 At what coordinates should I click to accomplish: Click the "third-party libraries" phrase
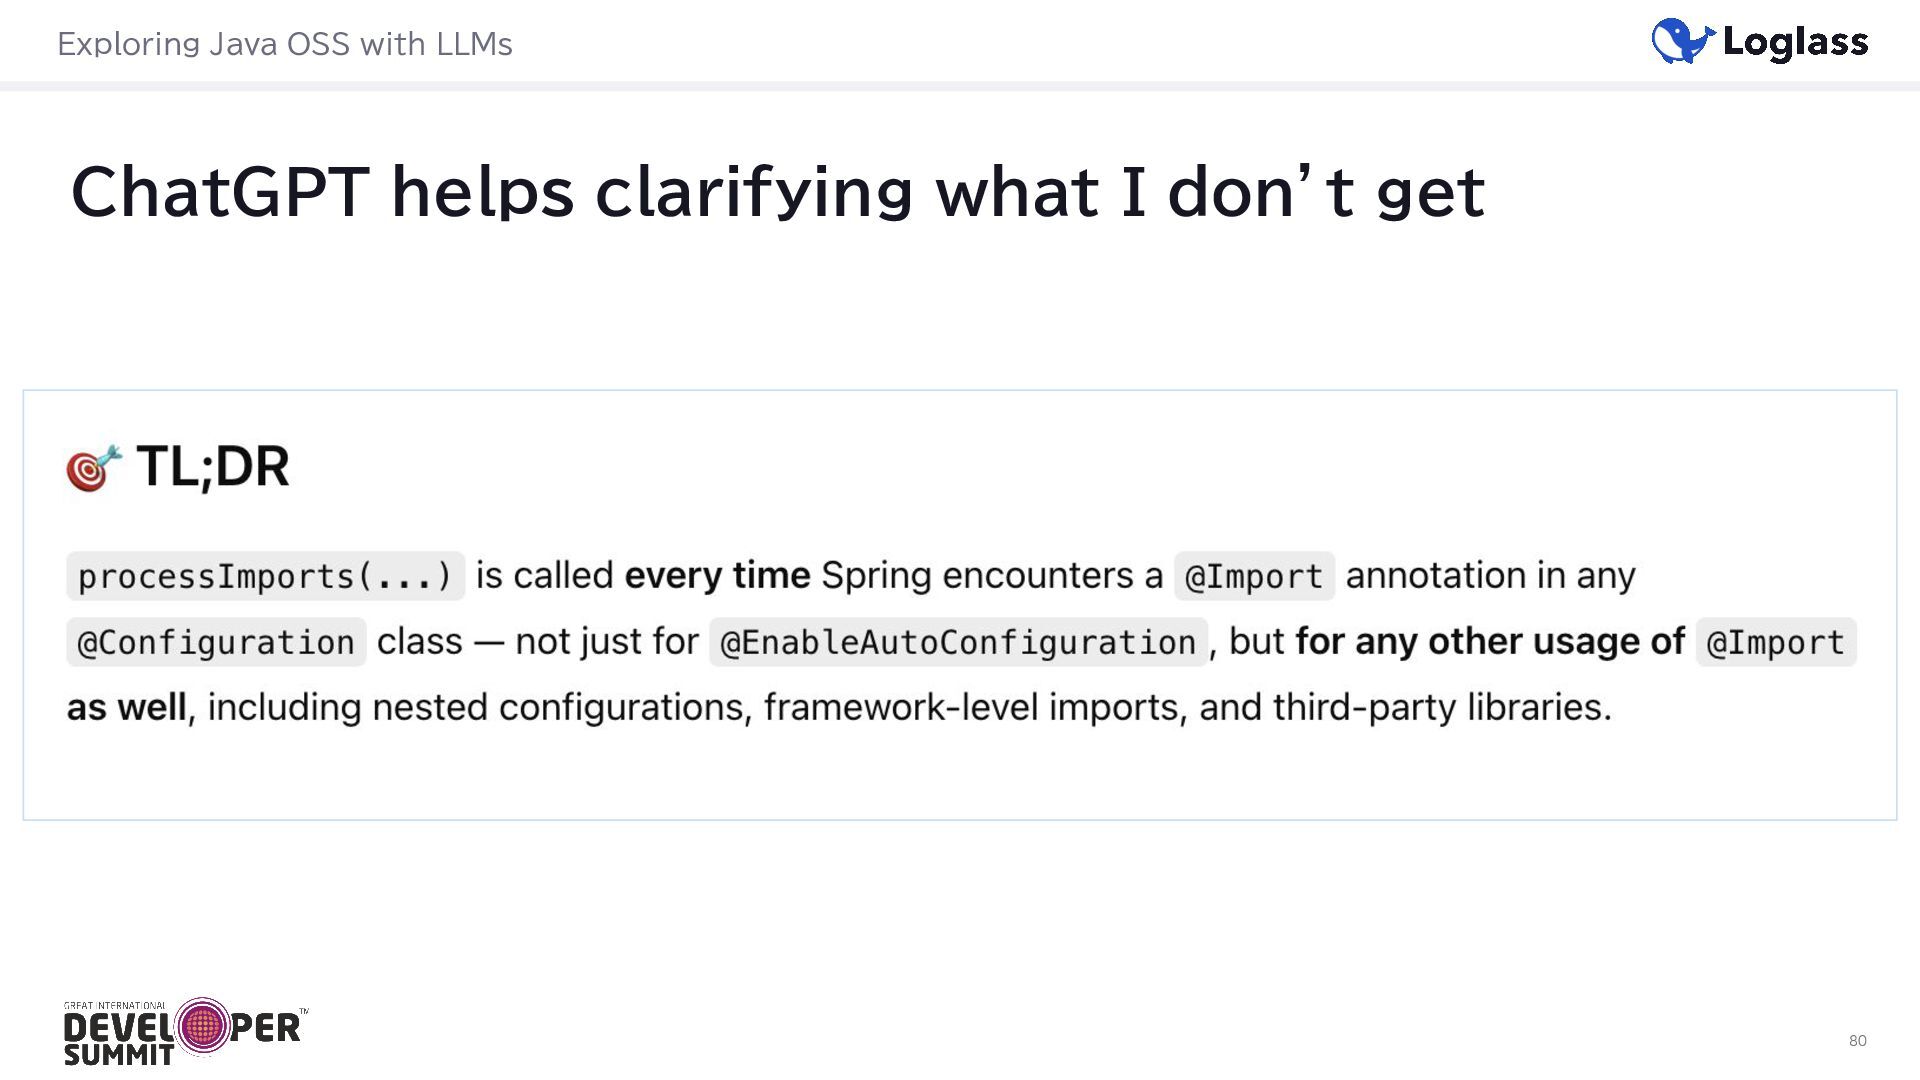tap(1440, 708)
